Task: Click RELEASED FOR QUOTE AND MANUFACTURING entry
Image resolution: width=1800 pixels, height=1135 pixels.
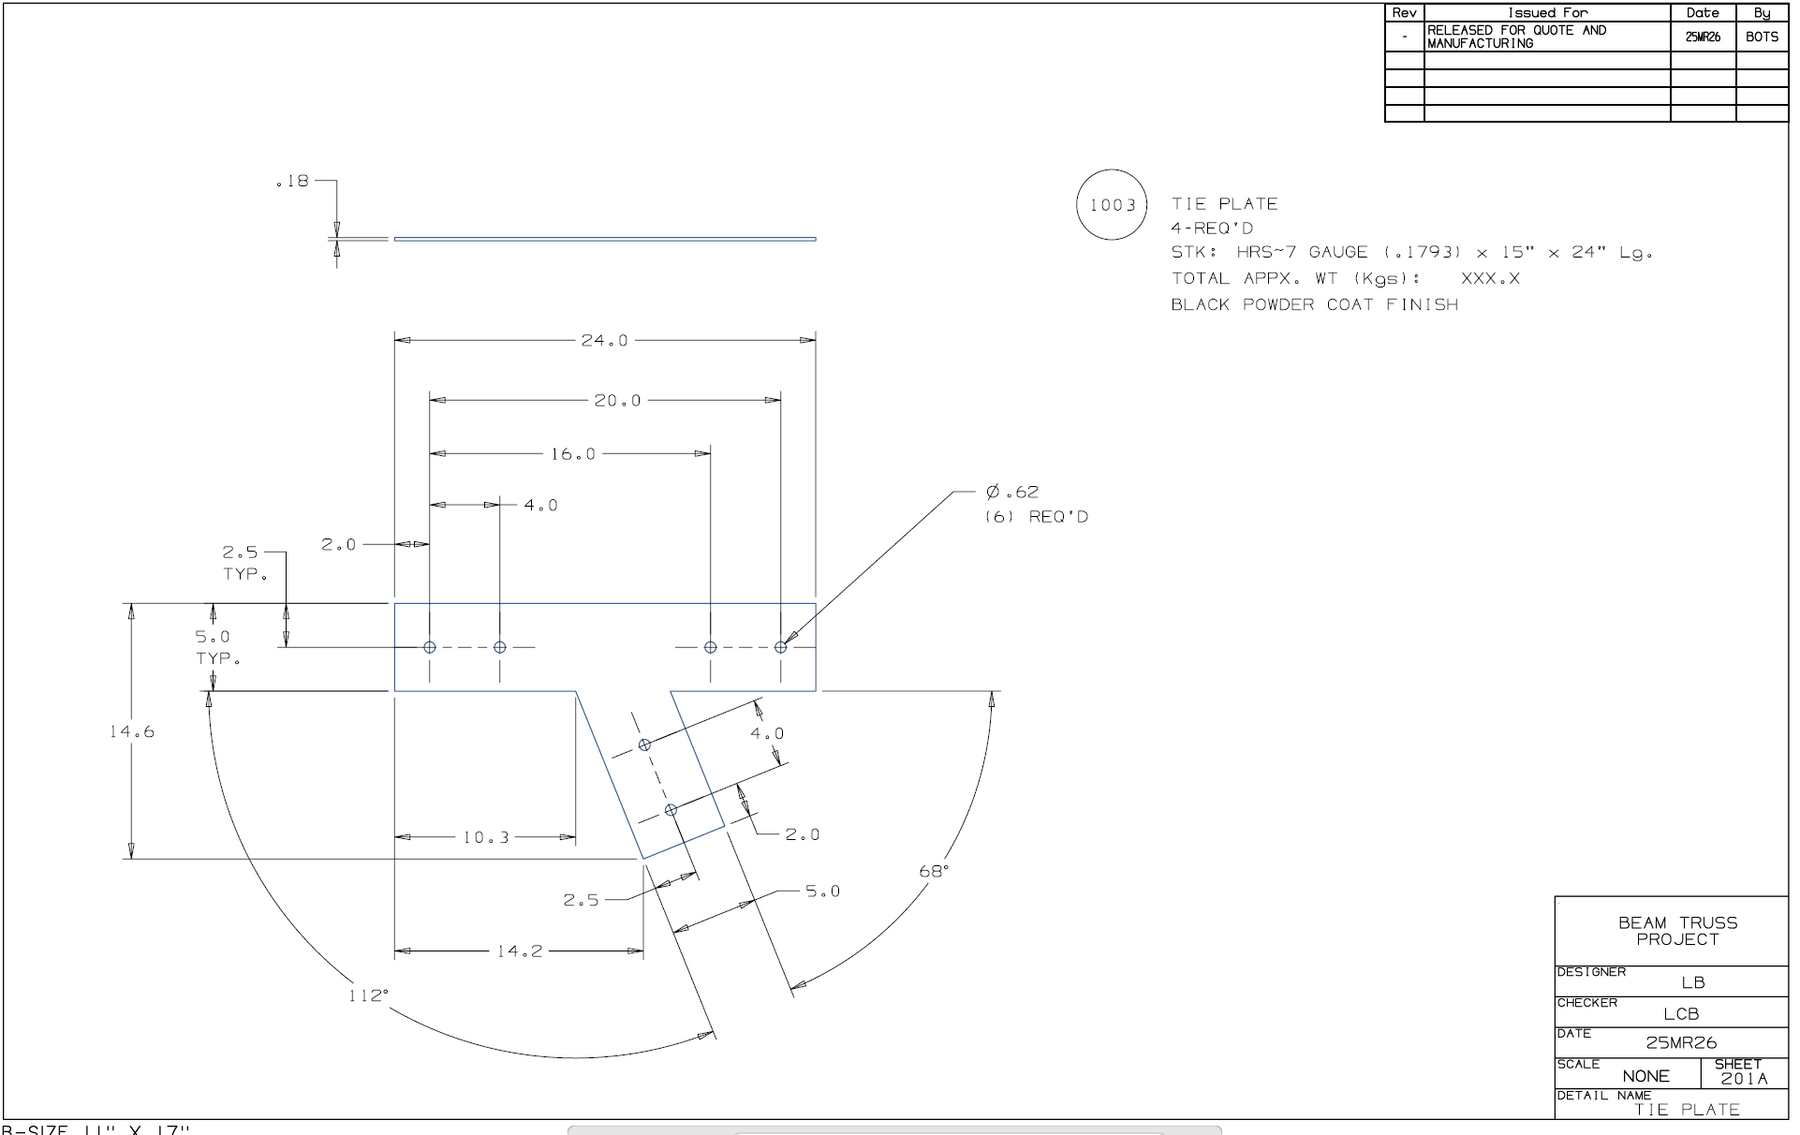Action: click(x=1517, y=37)
